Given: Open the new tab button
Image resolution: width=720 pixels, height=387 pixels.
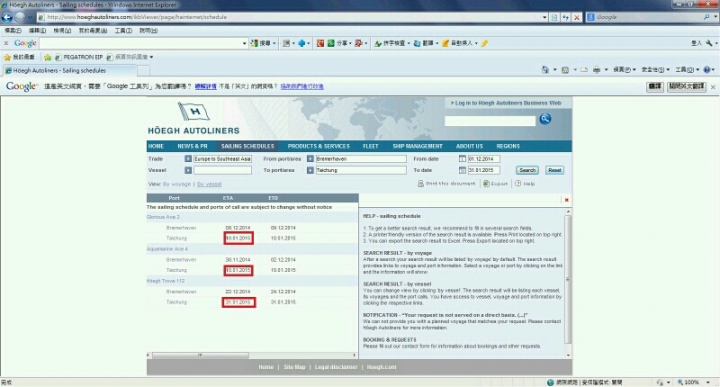Looking at the screenshot, I should 144,70.
